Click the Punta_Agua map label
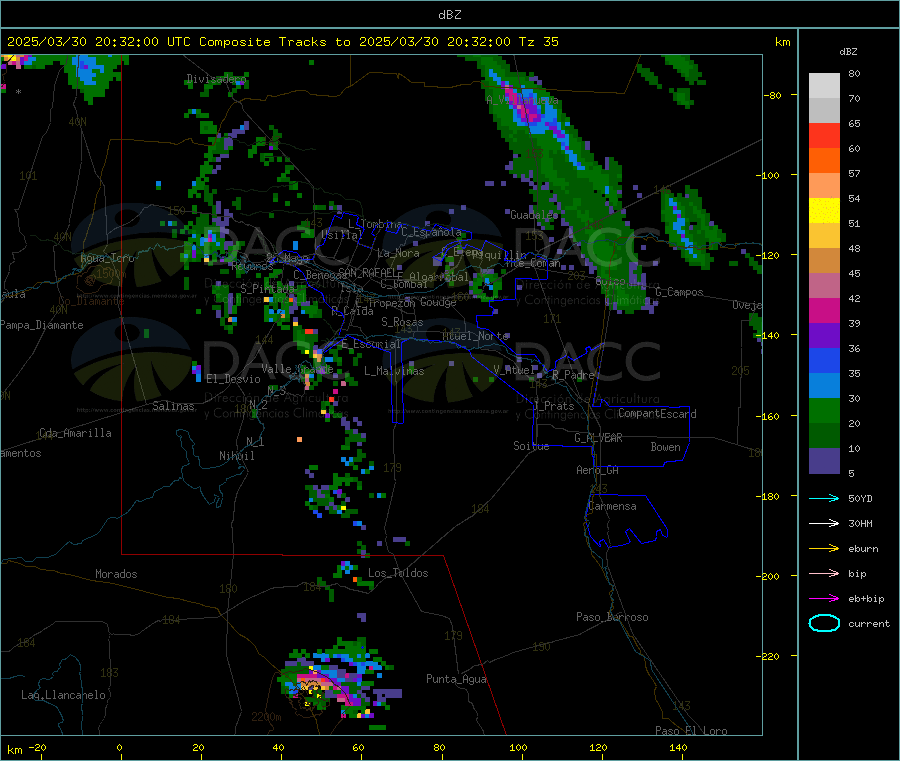 (456, 679)
